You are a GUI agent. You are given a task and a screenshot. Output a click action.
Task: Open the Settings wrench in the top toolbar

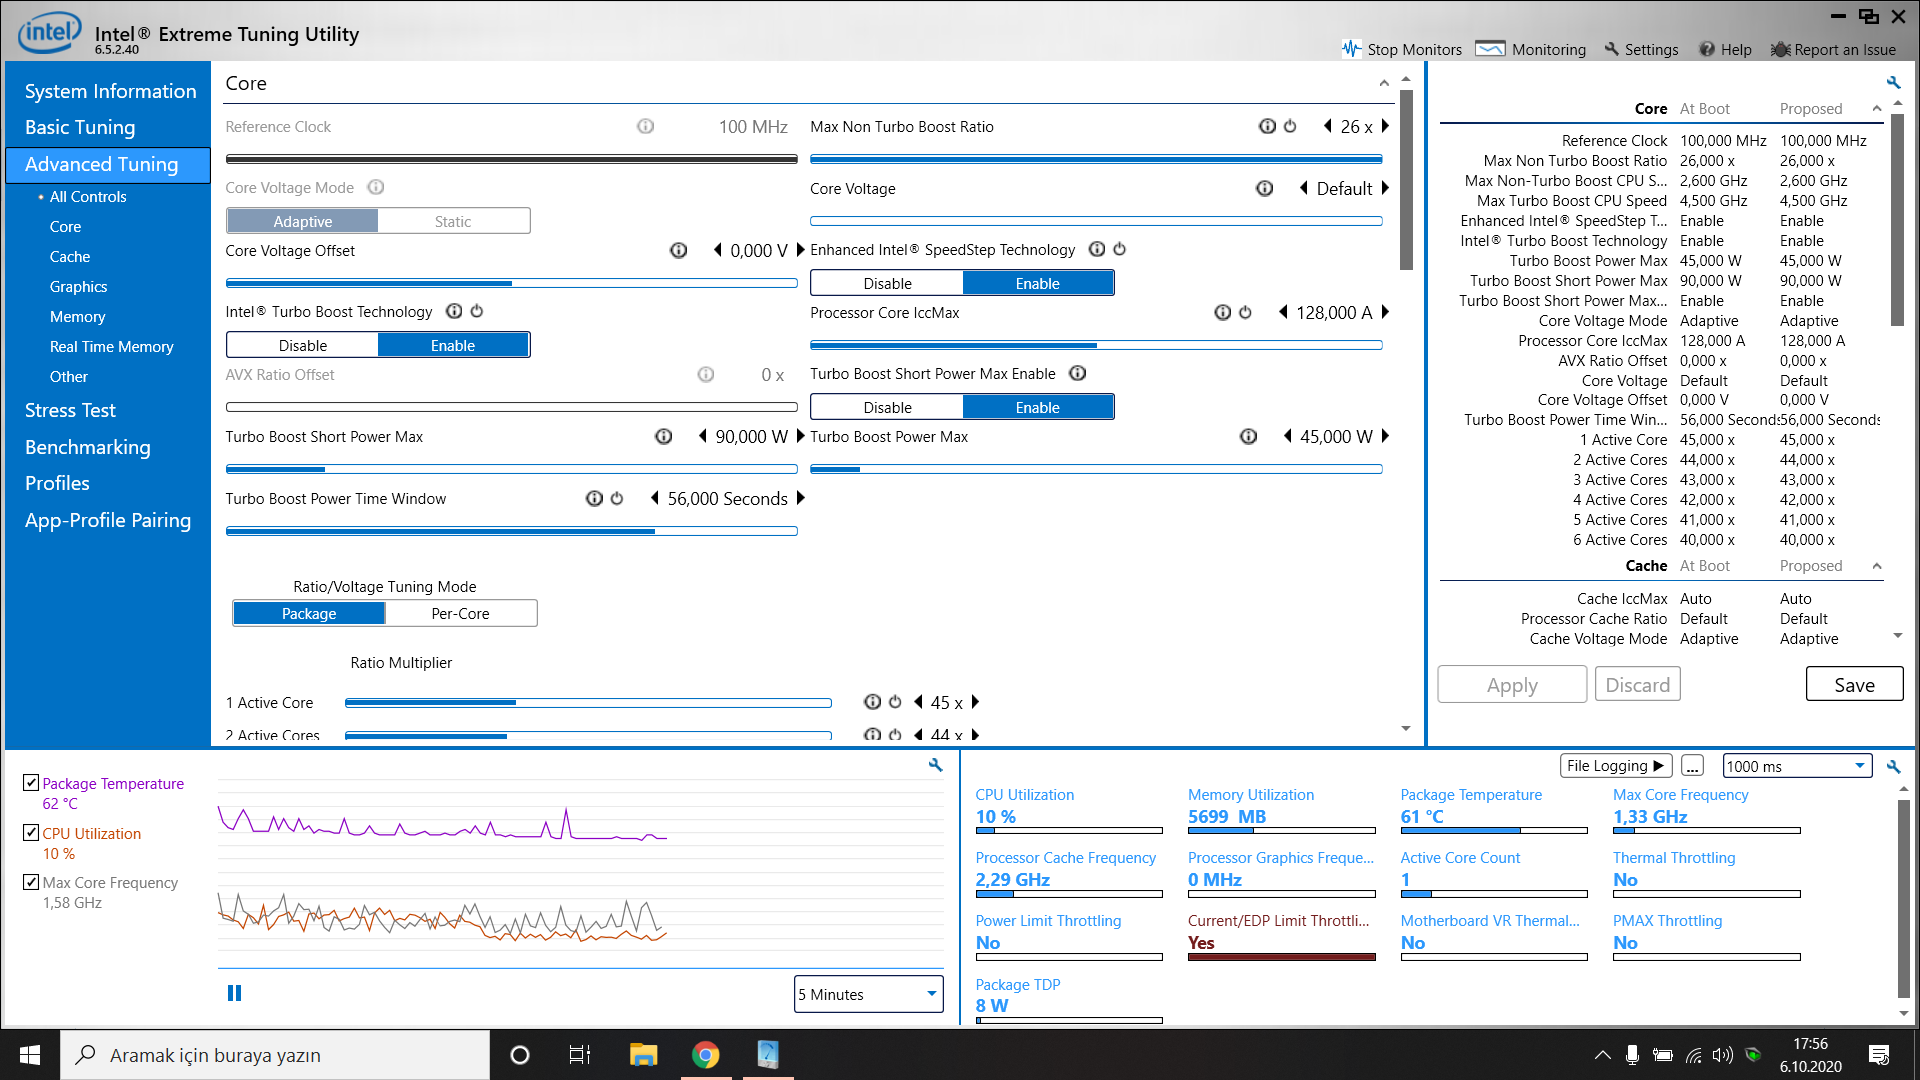point(1612,49)
